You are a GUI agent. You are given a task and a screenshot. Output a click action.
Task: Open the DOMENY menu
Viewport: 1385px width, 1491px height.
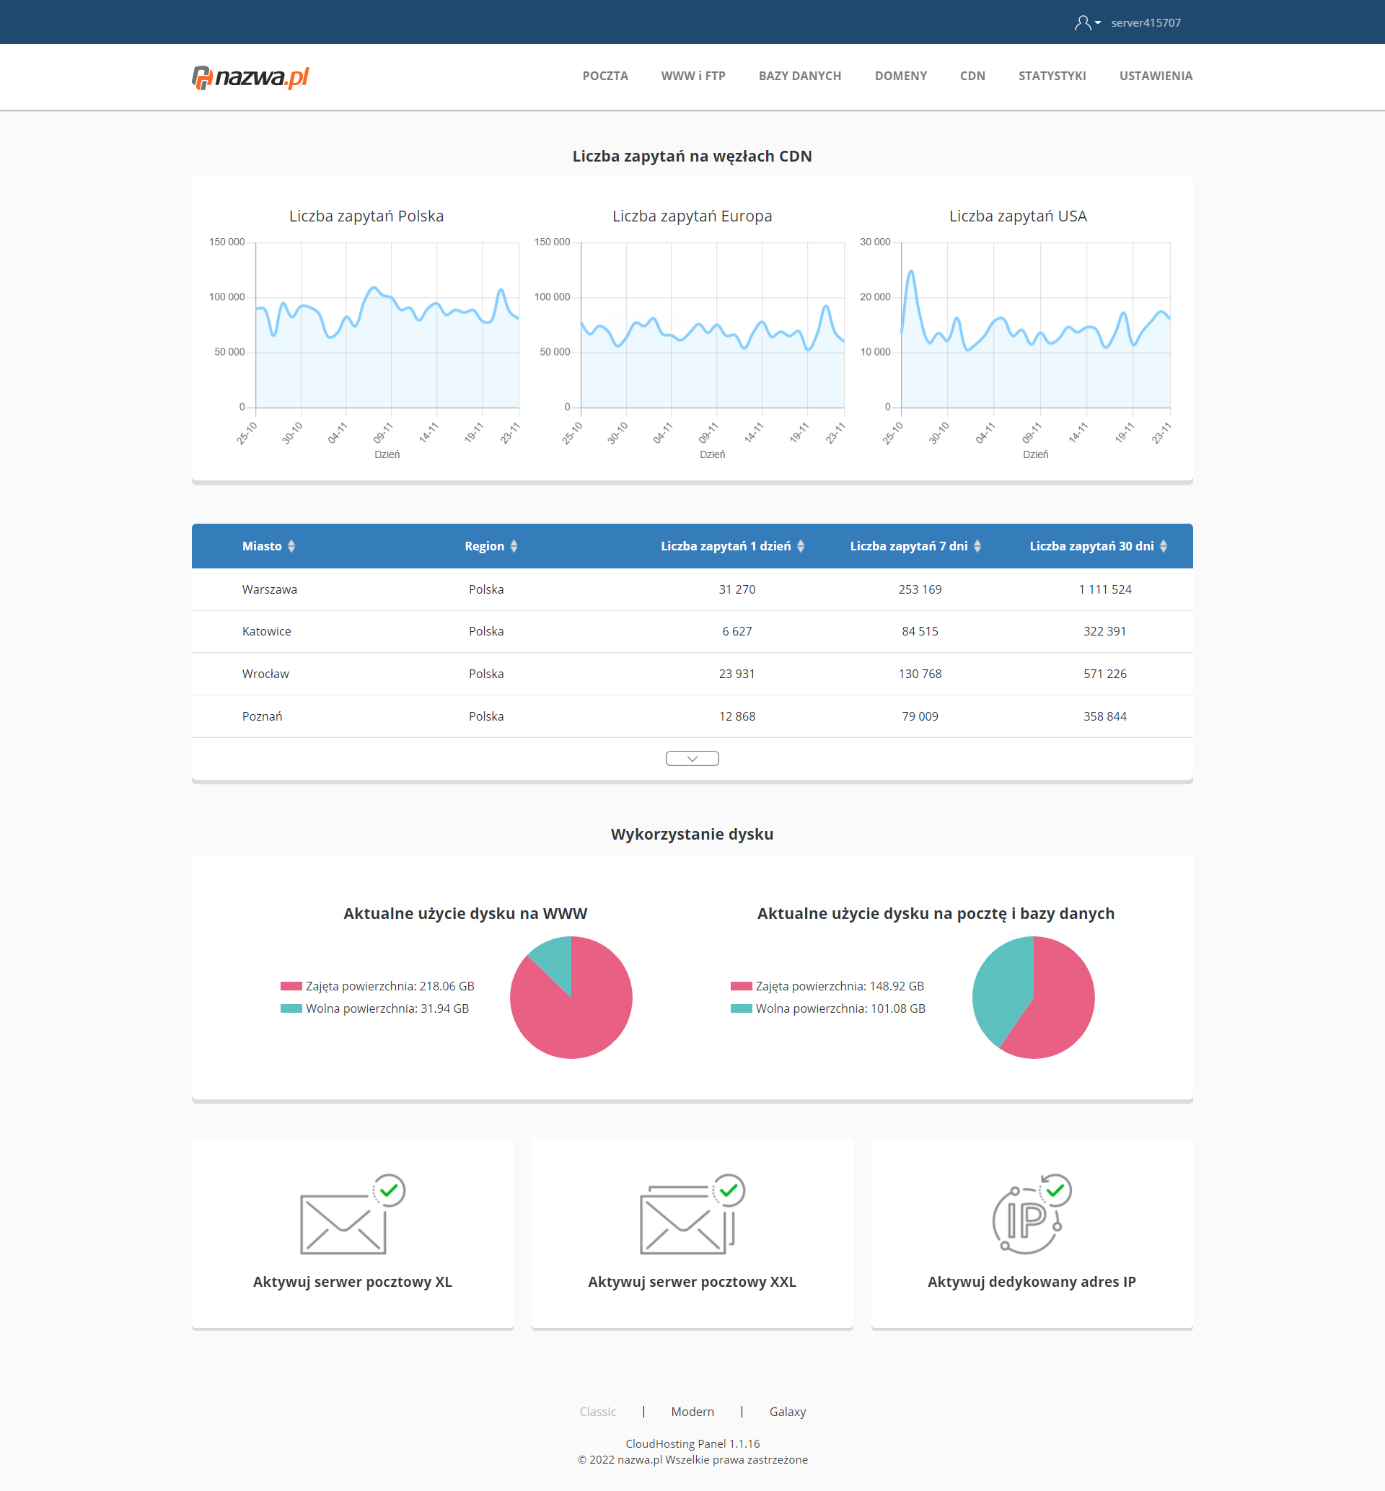pyautogui.click(x=901, y=76)
